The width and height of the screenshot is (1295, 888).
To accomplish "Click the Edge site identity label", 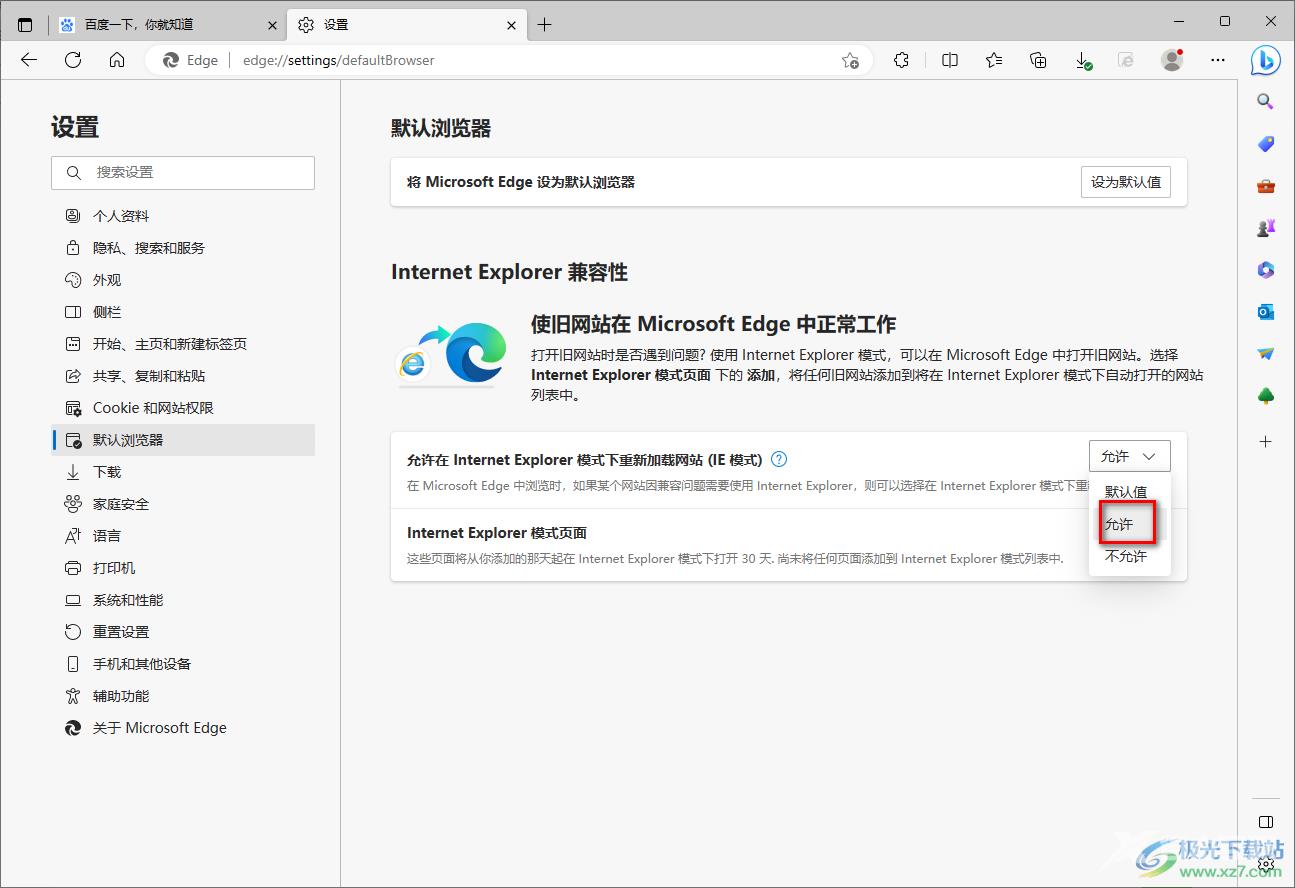I will tap(191, 60).
